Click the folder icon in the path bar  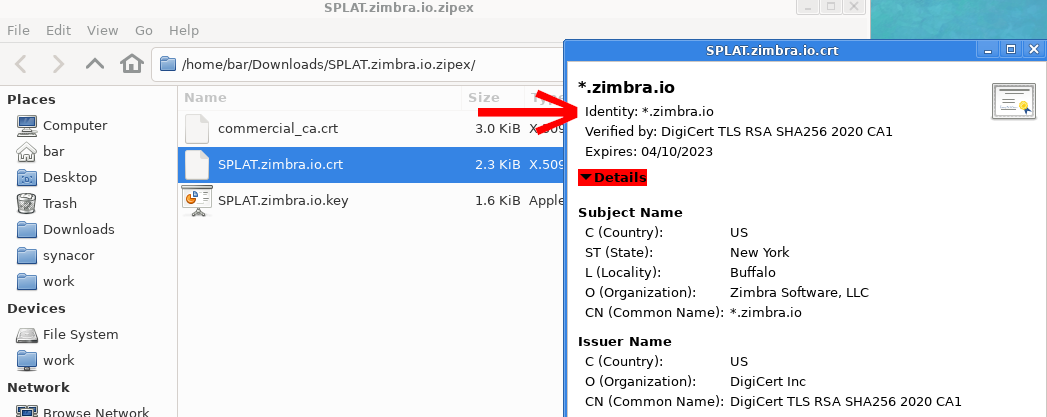(x=168, y=65)
